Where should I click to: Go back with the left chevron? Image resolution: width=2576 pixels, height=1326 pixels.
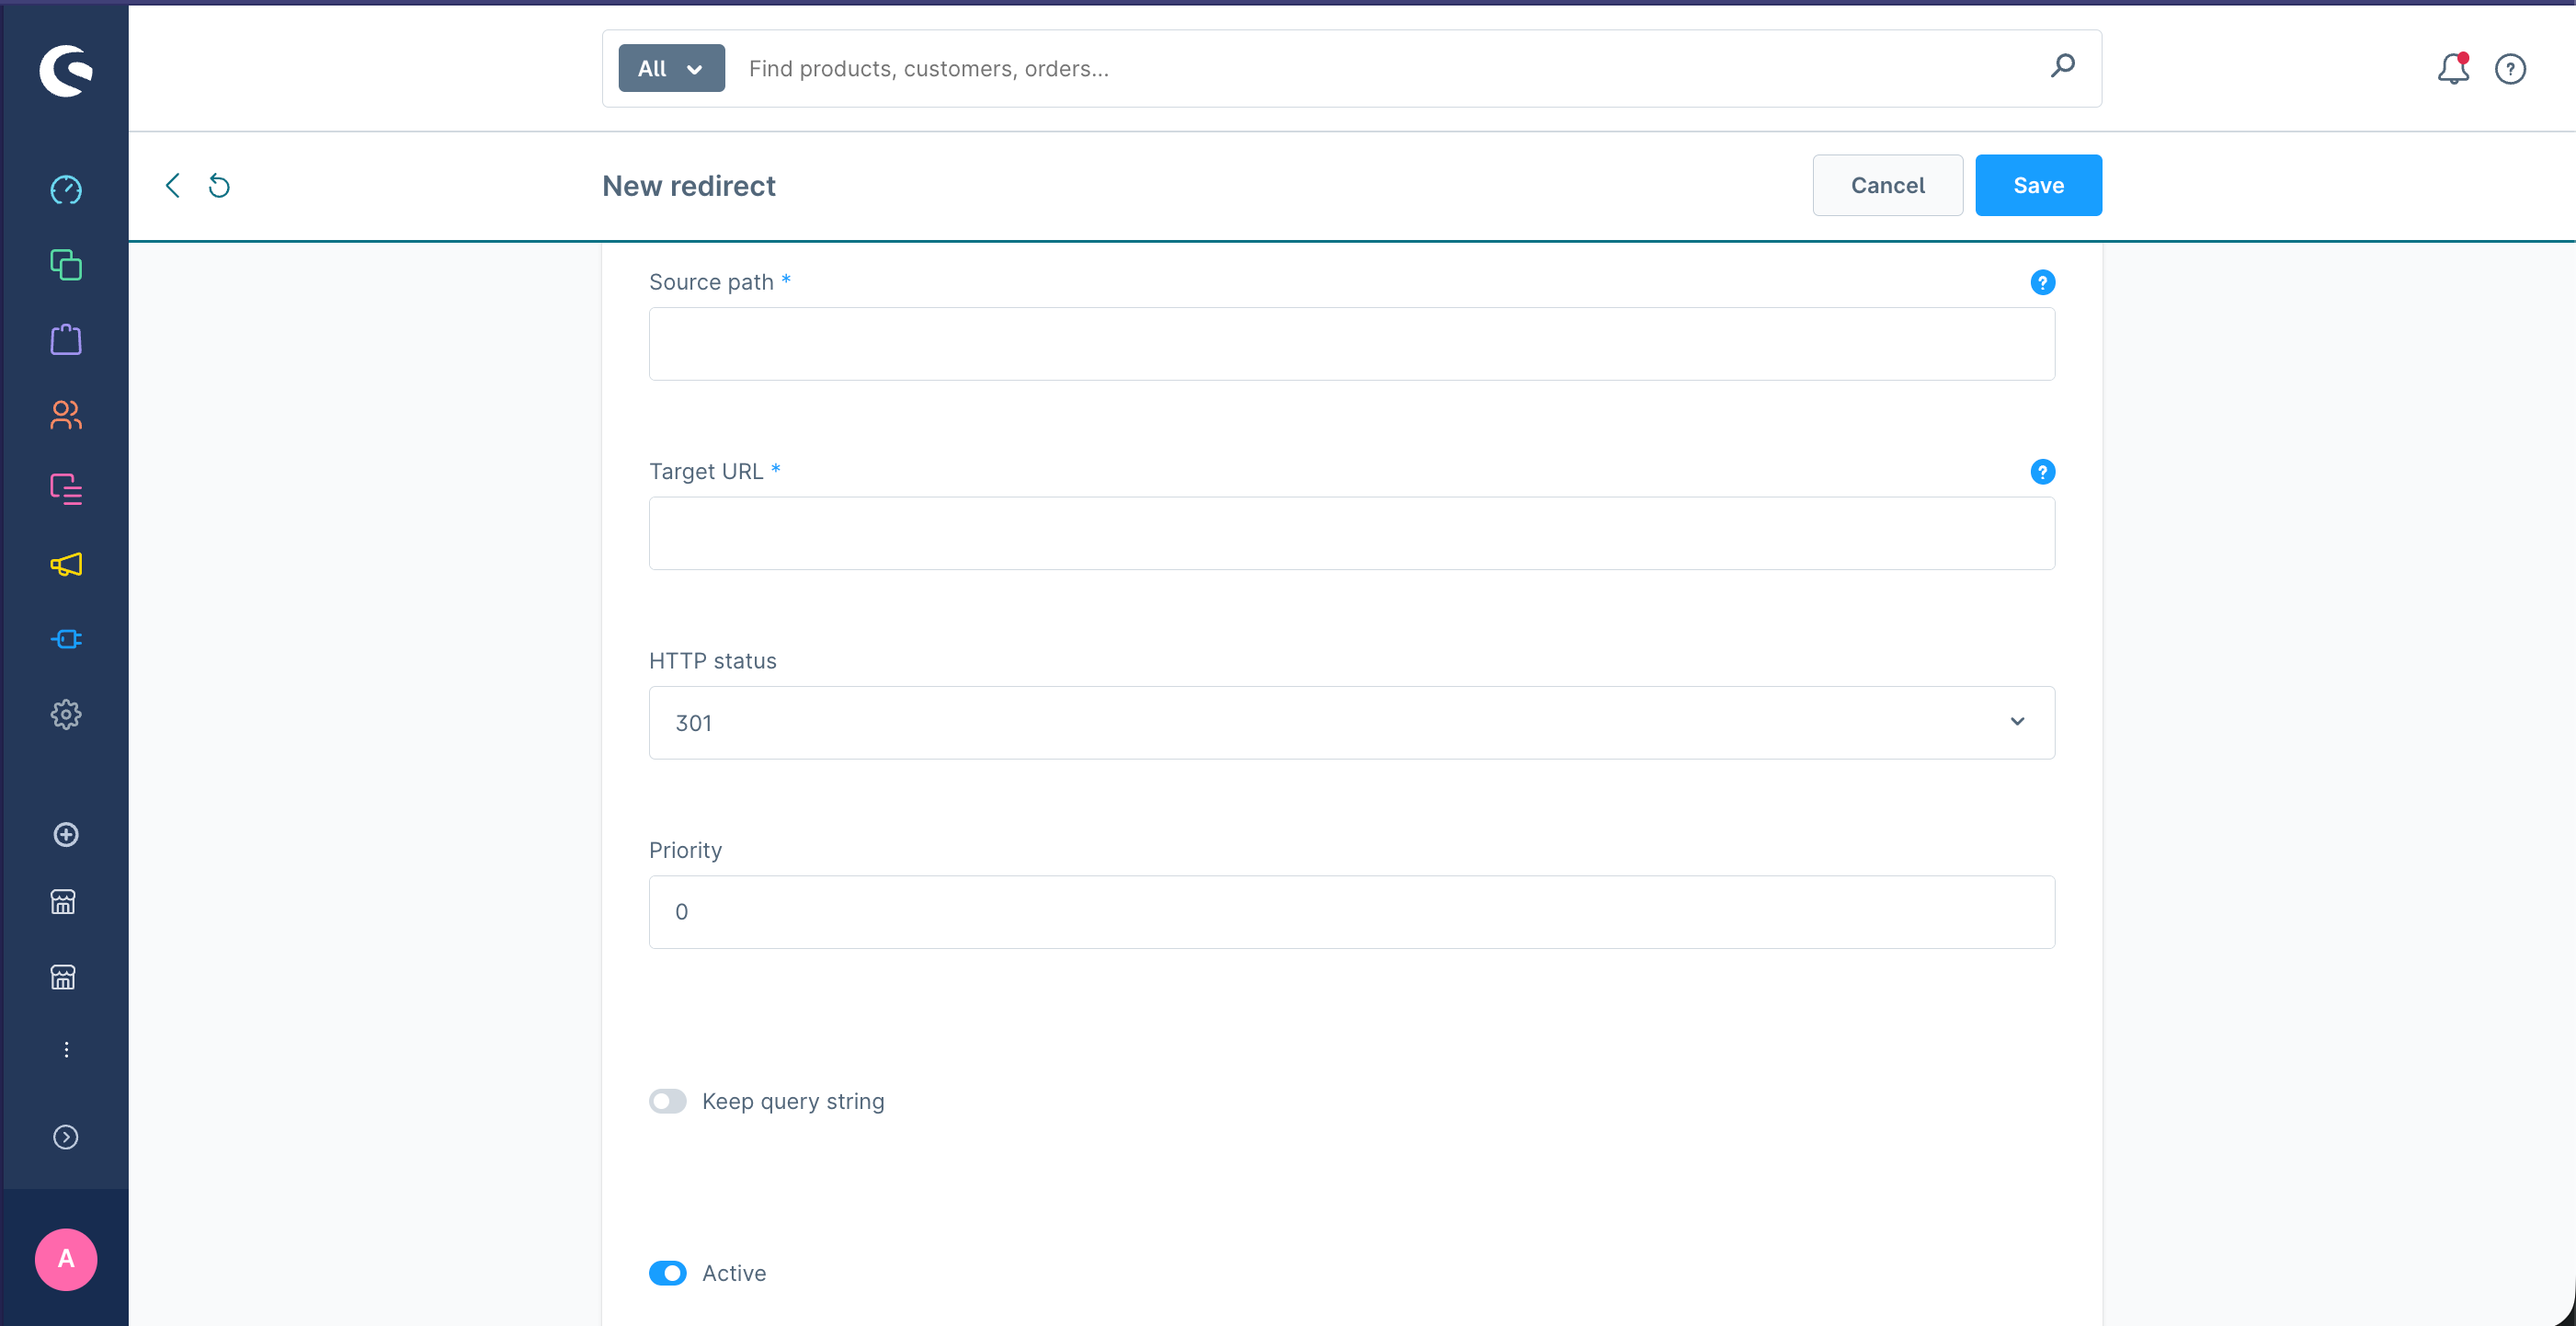point(173,185)
